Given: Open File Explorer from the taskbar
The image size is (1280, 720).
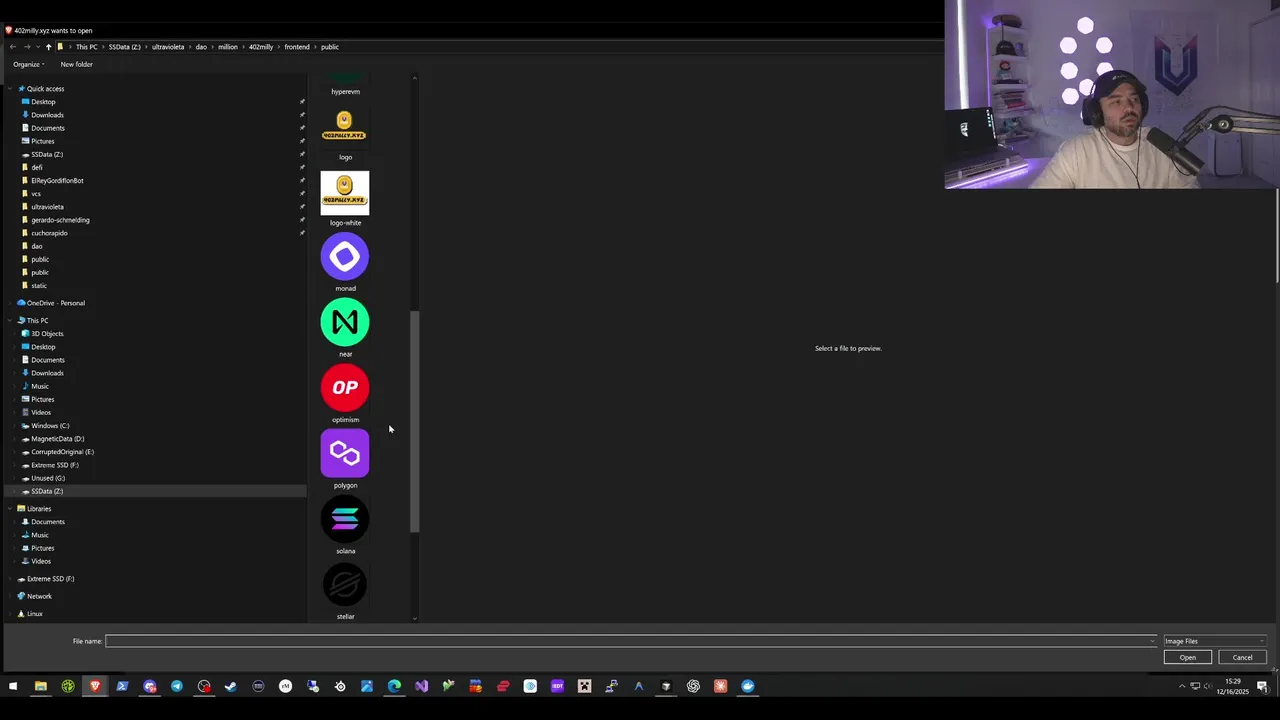Looking at the screenshot, I should (x=41, y=686).
